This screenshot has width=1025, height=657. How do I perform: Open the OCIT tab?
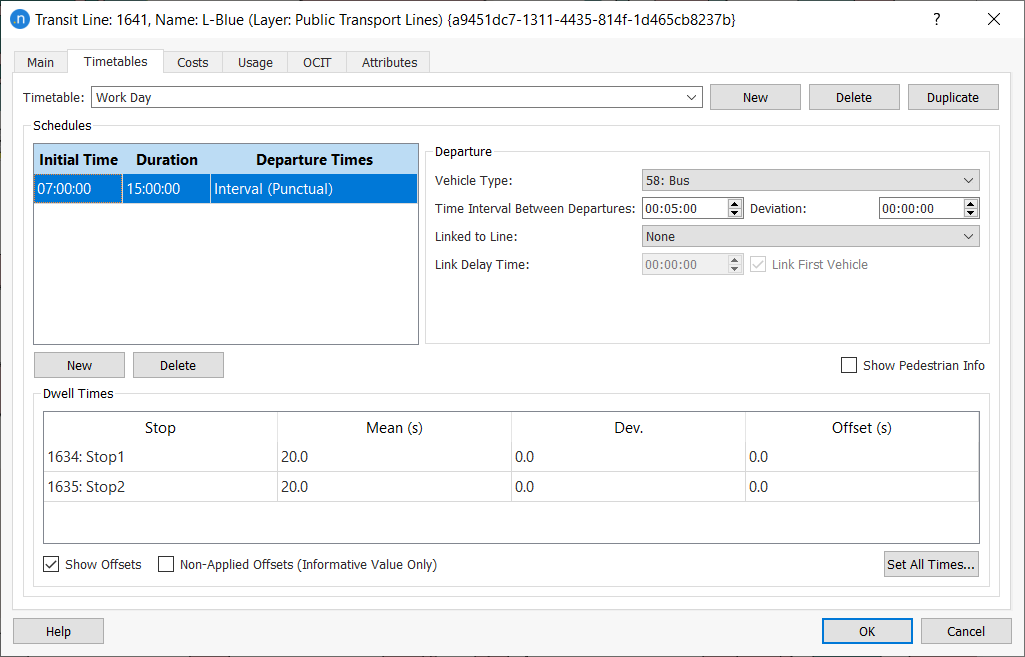(x=317, y=62)
